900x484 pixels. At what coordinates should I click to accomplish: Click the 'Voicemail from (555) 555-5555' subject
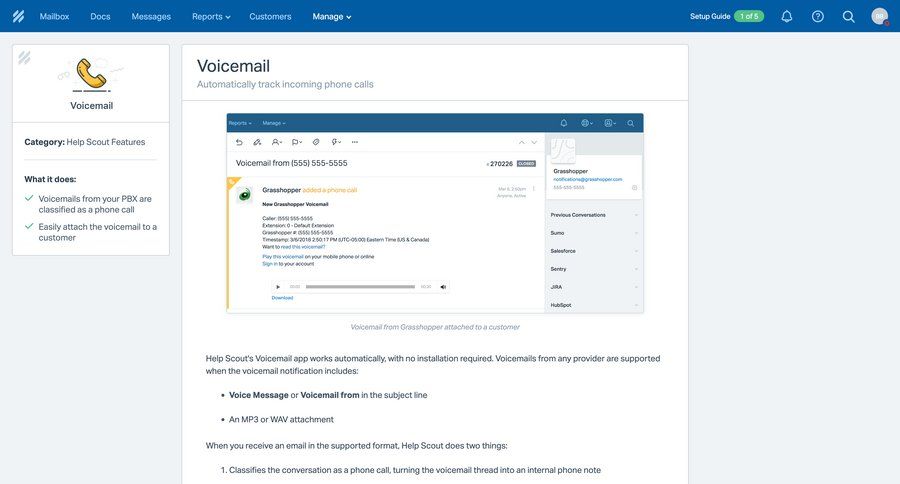pos(292,163)
